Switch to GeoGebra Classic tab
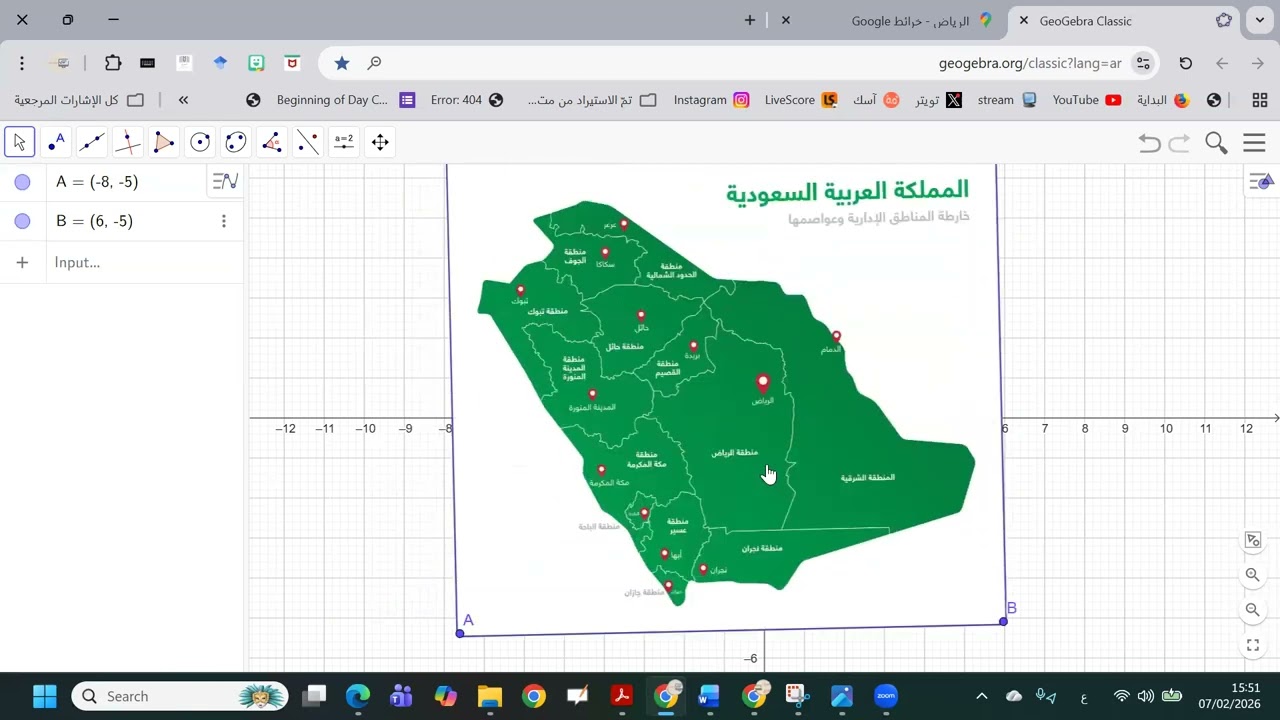Screen dimensions: 1280x720 click(x=1125, y=20)
